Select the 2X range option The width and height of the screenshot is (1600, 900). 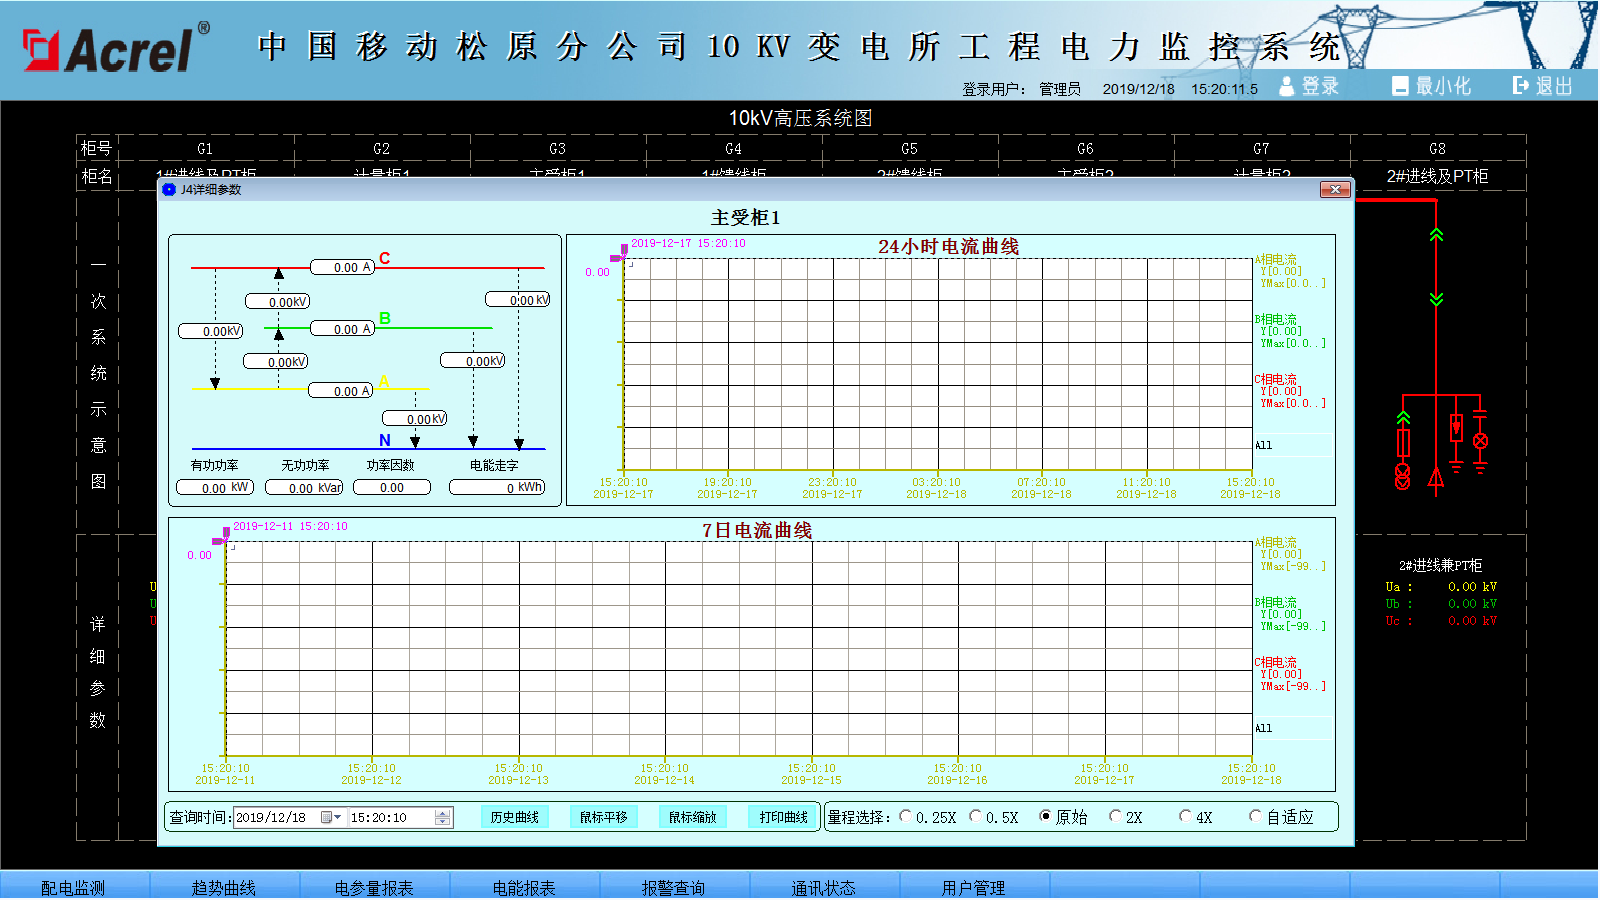[x=1115, y=817]
